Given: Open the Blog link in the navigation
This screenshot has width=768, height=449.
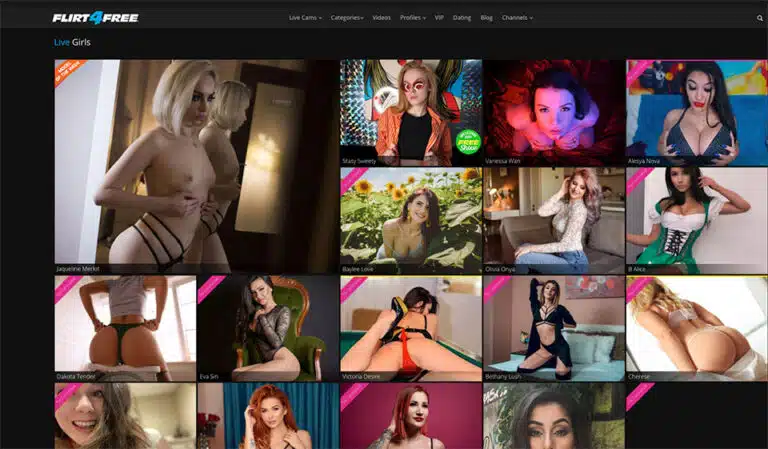Looking at the screenshot, I should click(x=486, y=18).
